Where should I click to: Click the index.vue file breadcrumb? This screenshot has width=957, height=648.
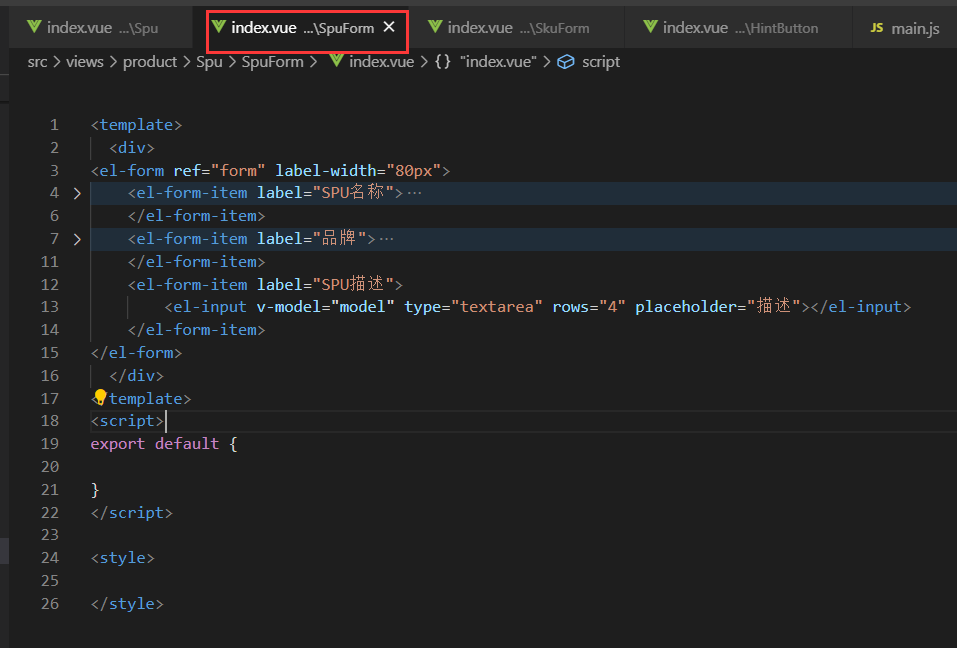click(x=381, y=62)
